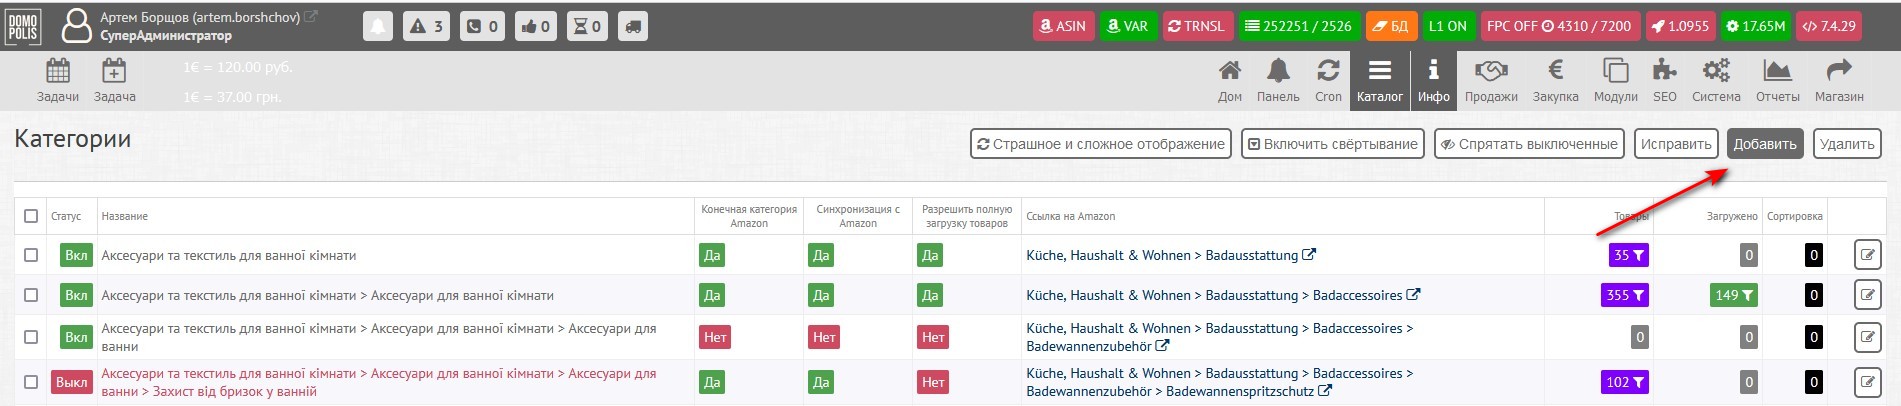
Task: Edit the Badewannenzubehör category row
Action: click(x=1867, y=337)
